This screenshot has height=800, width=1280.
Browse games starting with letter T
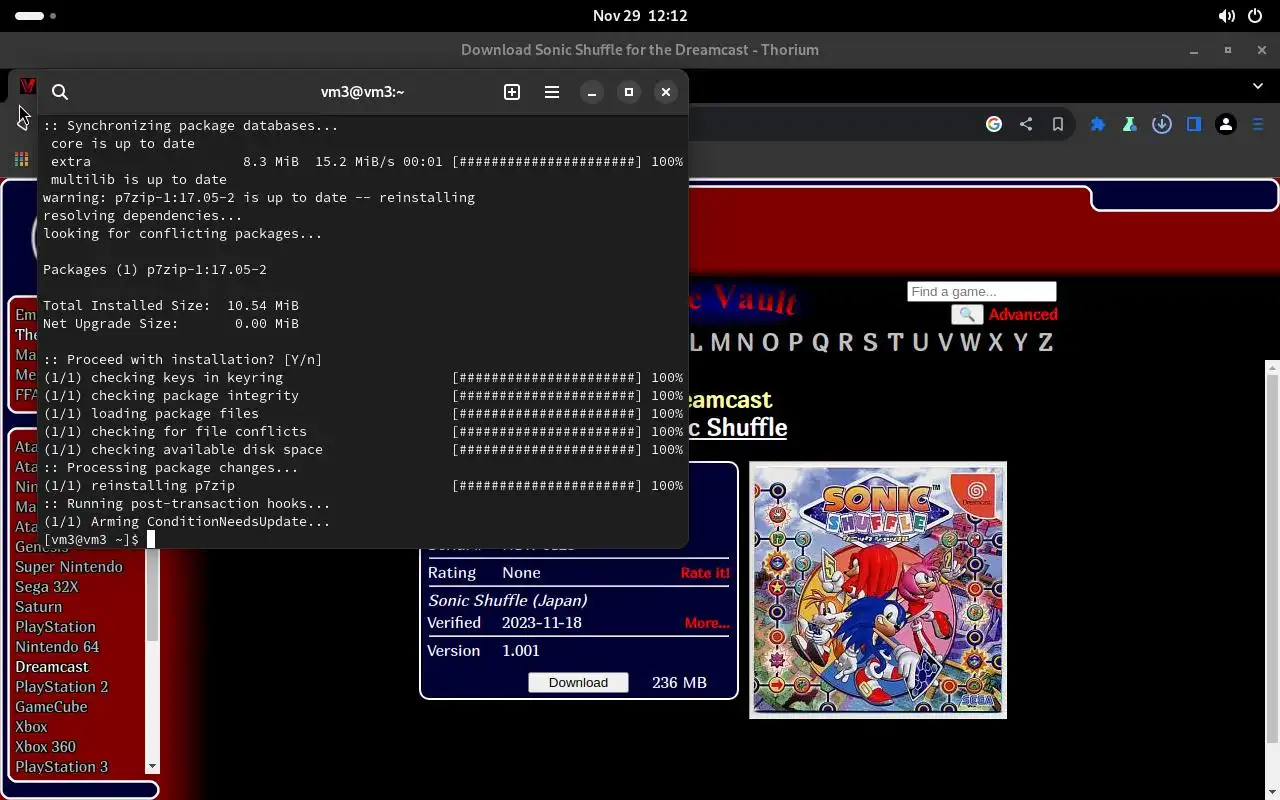point(895,343)
